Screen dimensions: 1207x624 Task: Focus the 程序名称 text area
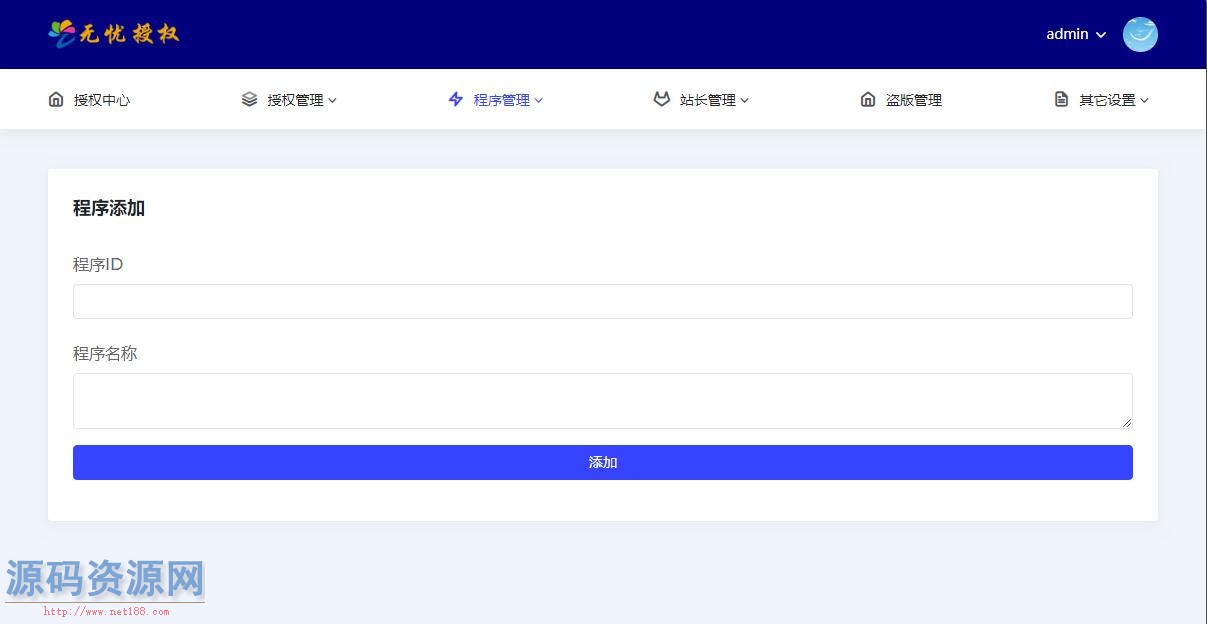tap(603, 401)
